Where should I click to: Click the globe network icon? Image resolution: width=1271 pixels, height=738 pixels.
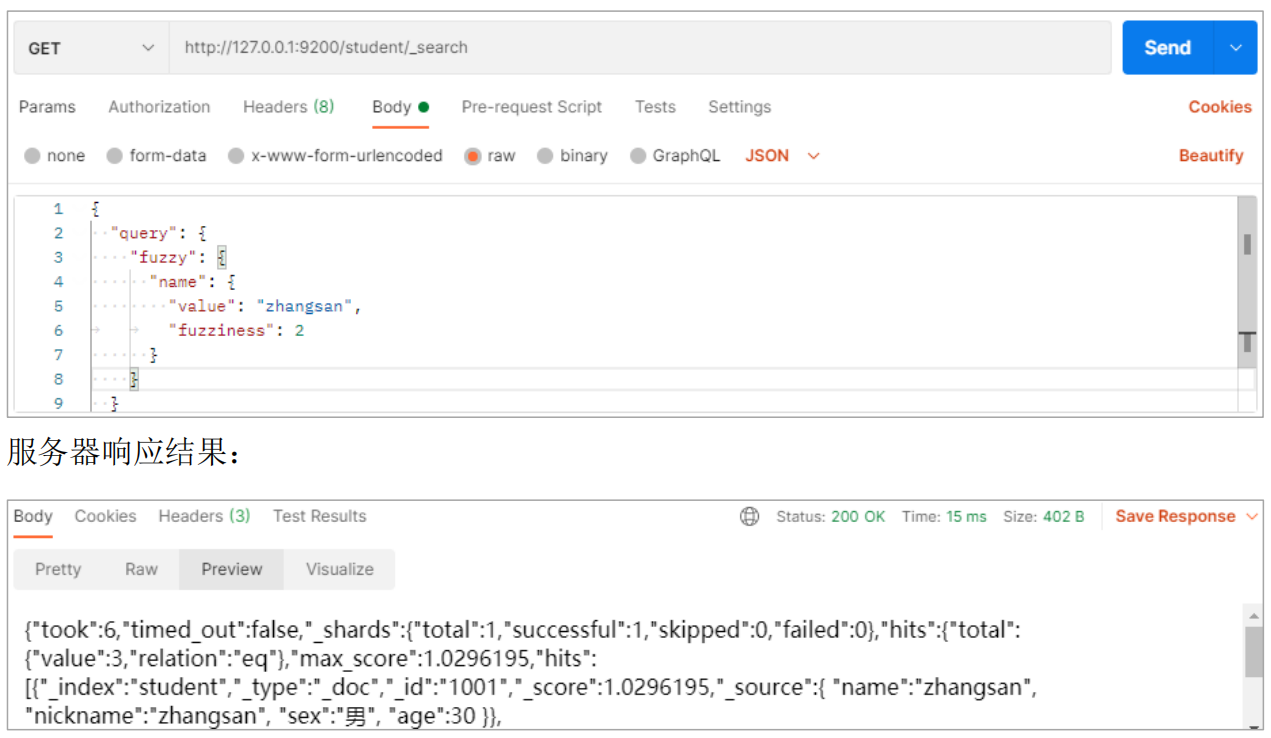749,517
